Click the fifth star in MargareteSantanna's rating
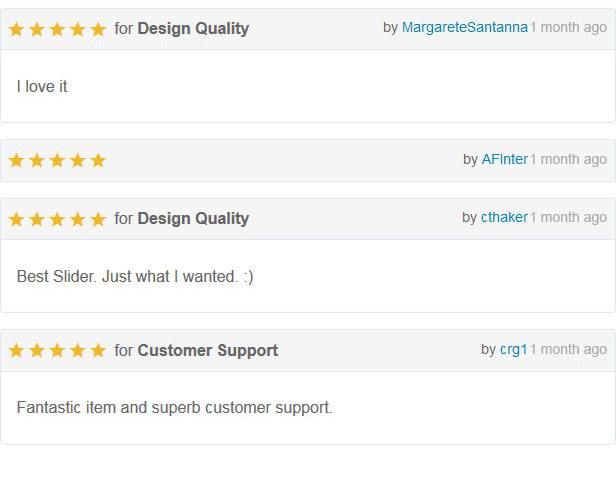The height and width of the screenshot is (489, 616). tap(98, 29)
